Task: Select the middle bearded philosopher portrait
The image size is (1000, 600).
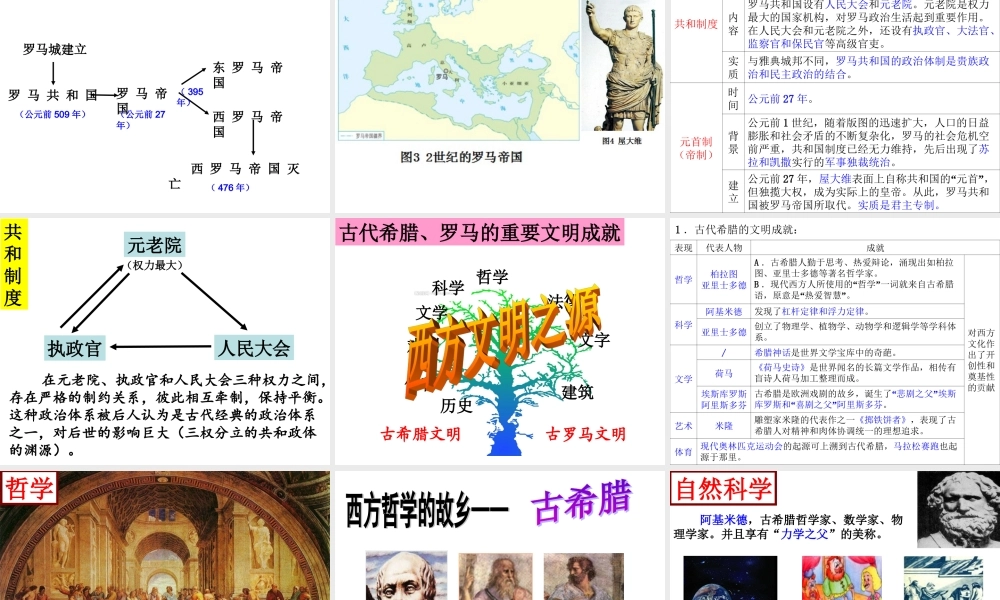Action: coord(496,576)
